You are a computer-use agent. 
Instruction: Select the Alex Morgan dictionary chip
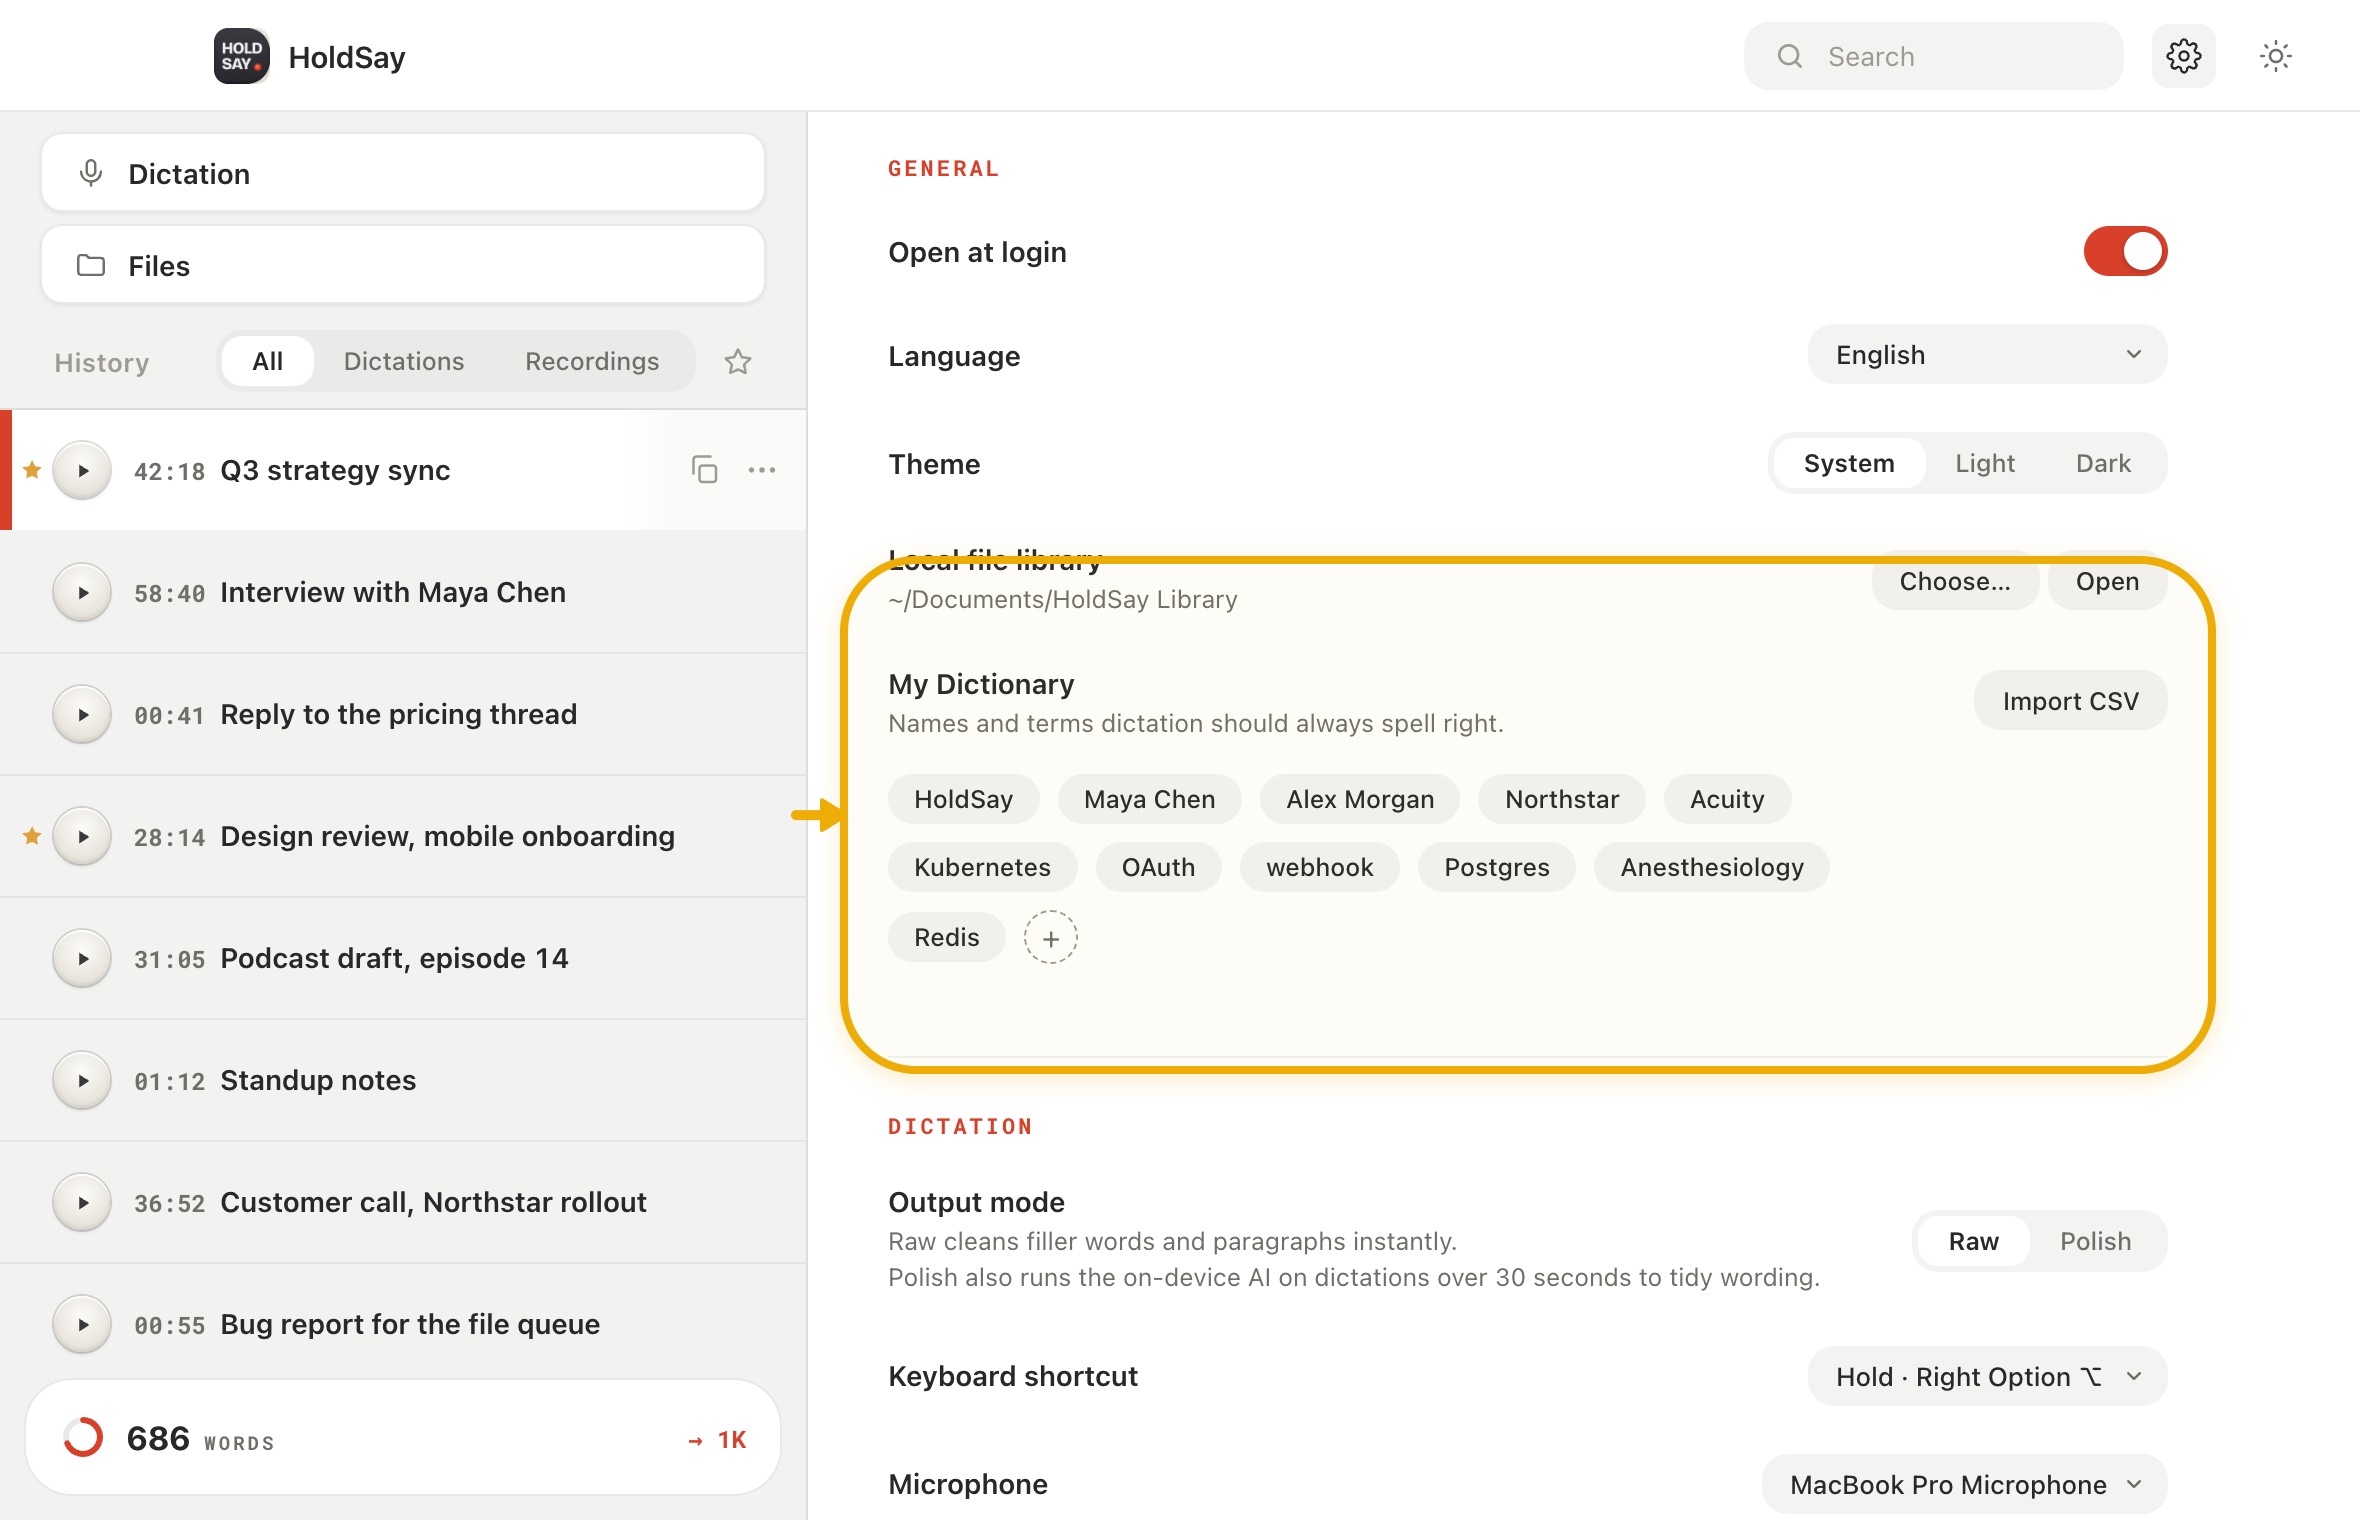[1360, 799]
